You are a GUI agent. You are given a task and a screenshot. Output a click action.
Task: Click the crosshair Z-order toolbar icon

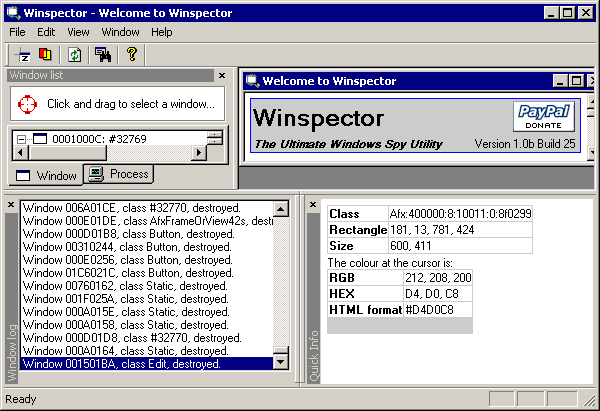coord(23,55)
